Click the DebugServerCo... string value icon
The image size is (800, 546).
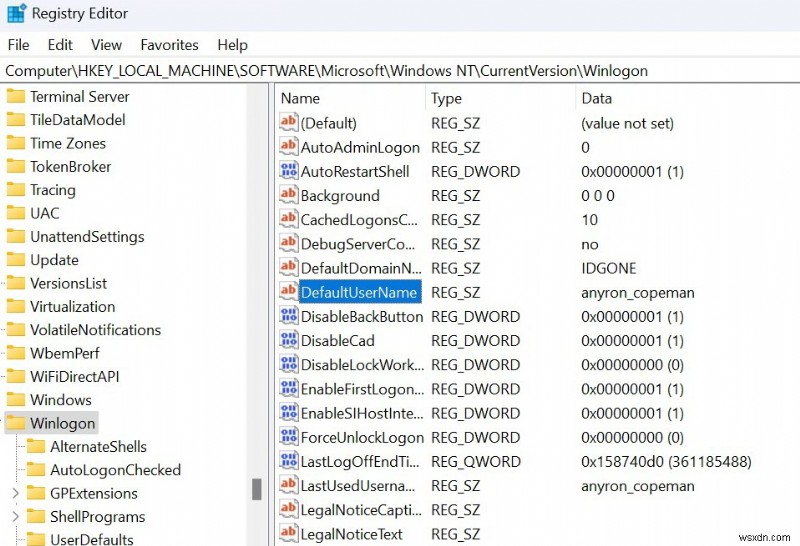coord(289,243)
